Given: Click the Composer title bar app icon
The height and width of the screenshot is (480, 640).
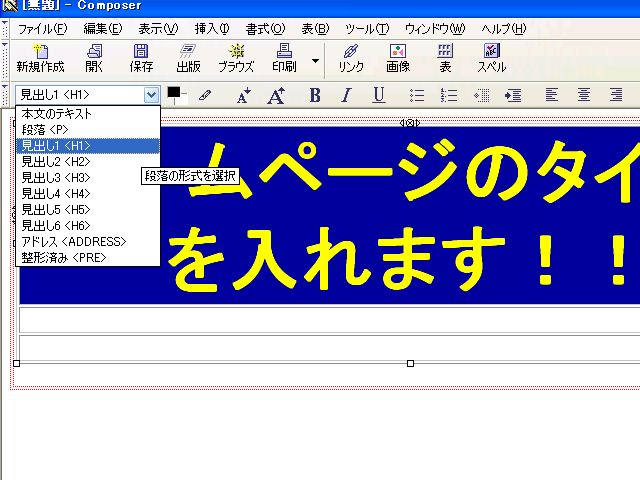Looking at the screenshot, I should [x=9, y=5].
